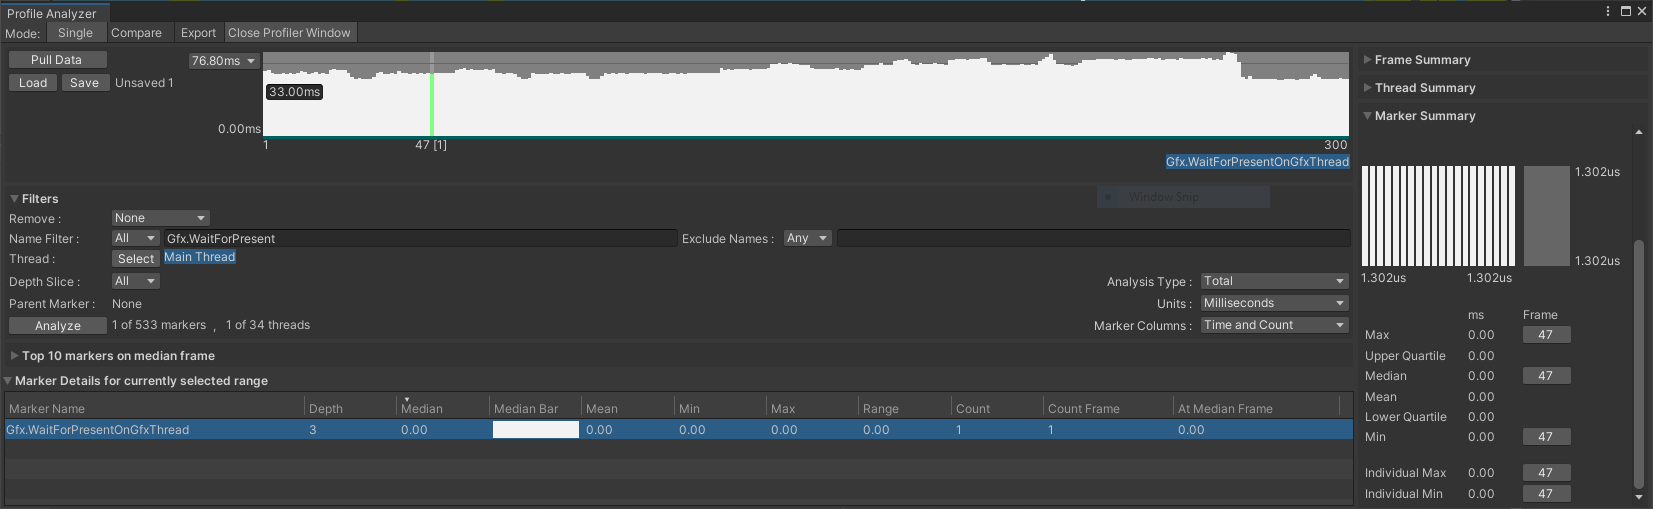Click the Median frame 47 button

click(1546, 376)
